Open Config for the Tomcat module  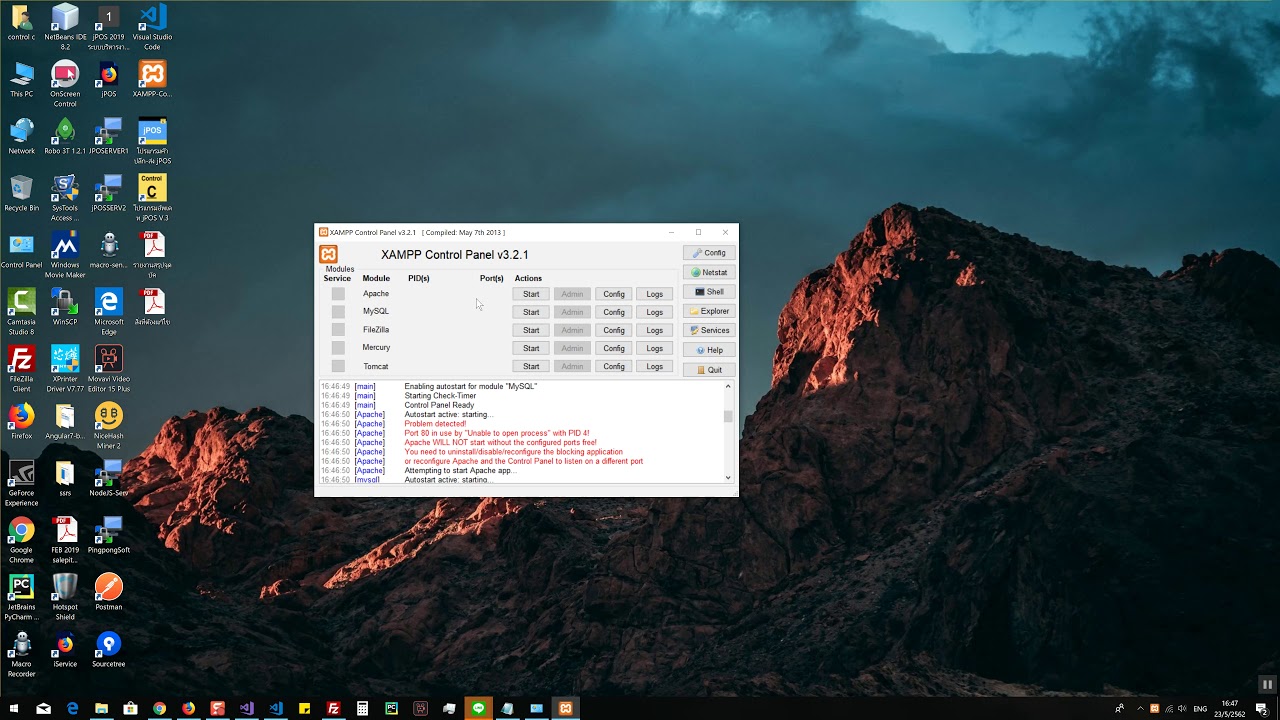614,366
